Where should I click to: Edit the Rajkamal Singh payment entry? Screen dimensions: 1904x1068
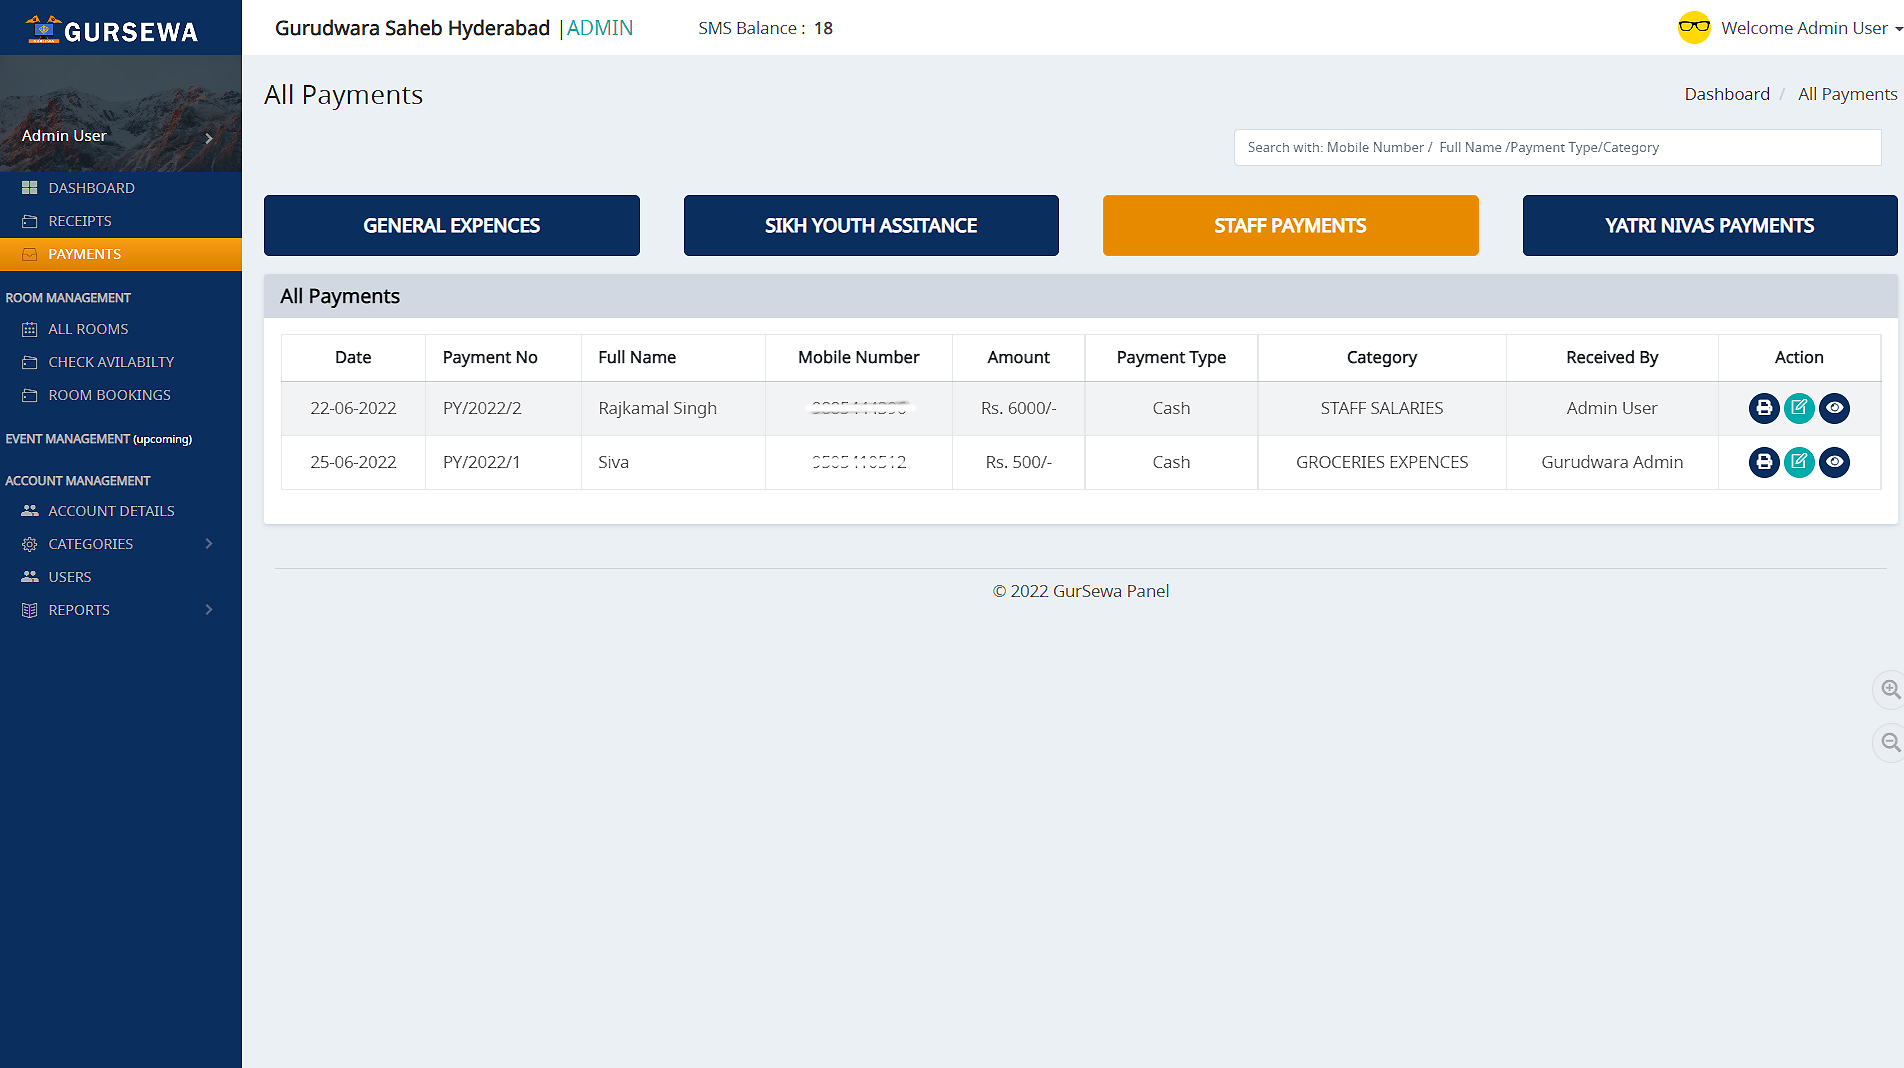1799,408
